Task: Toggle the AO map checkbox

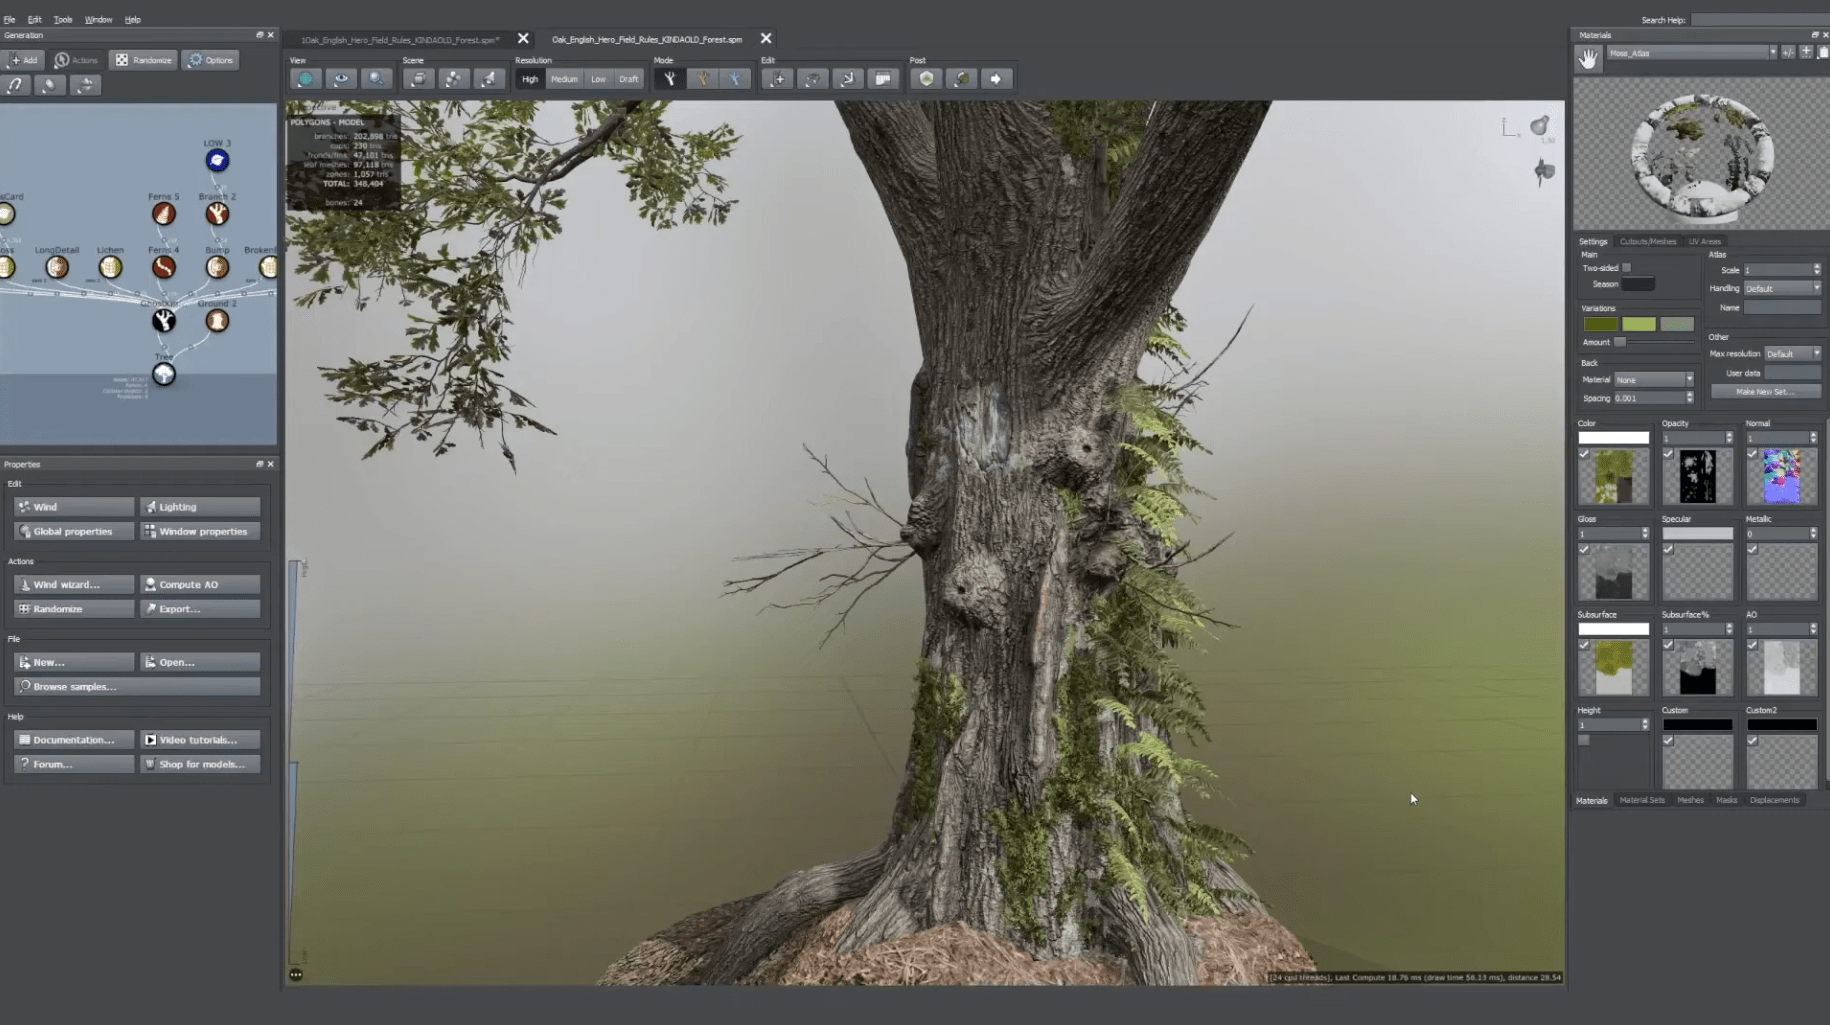Action: tap(1752, 645)
